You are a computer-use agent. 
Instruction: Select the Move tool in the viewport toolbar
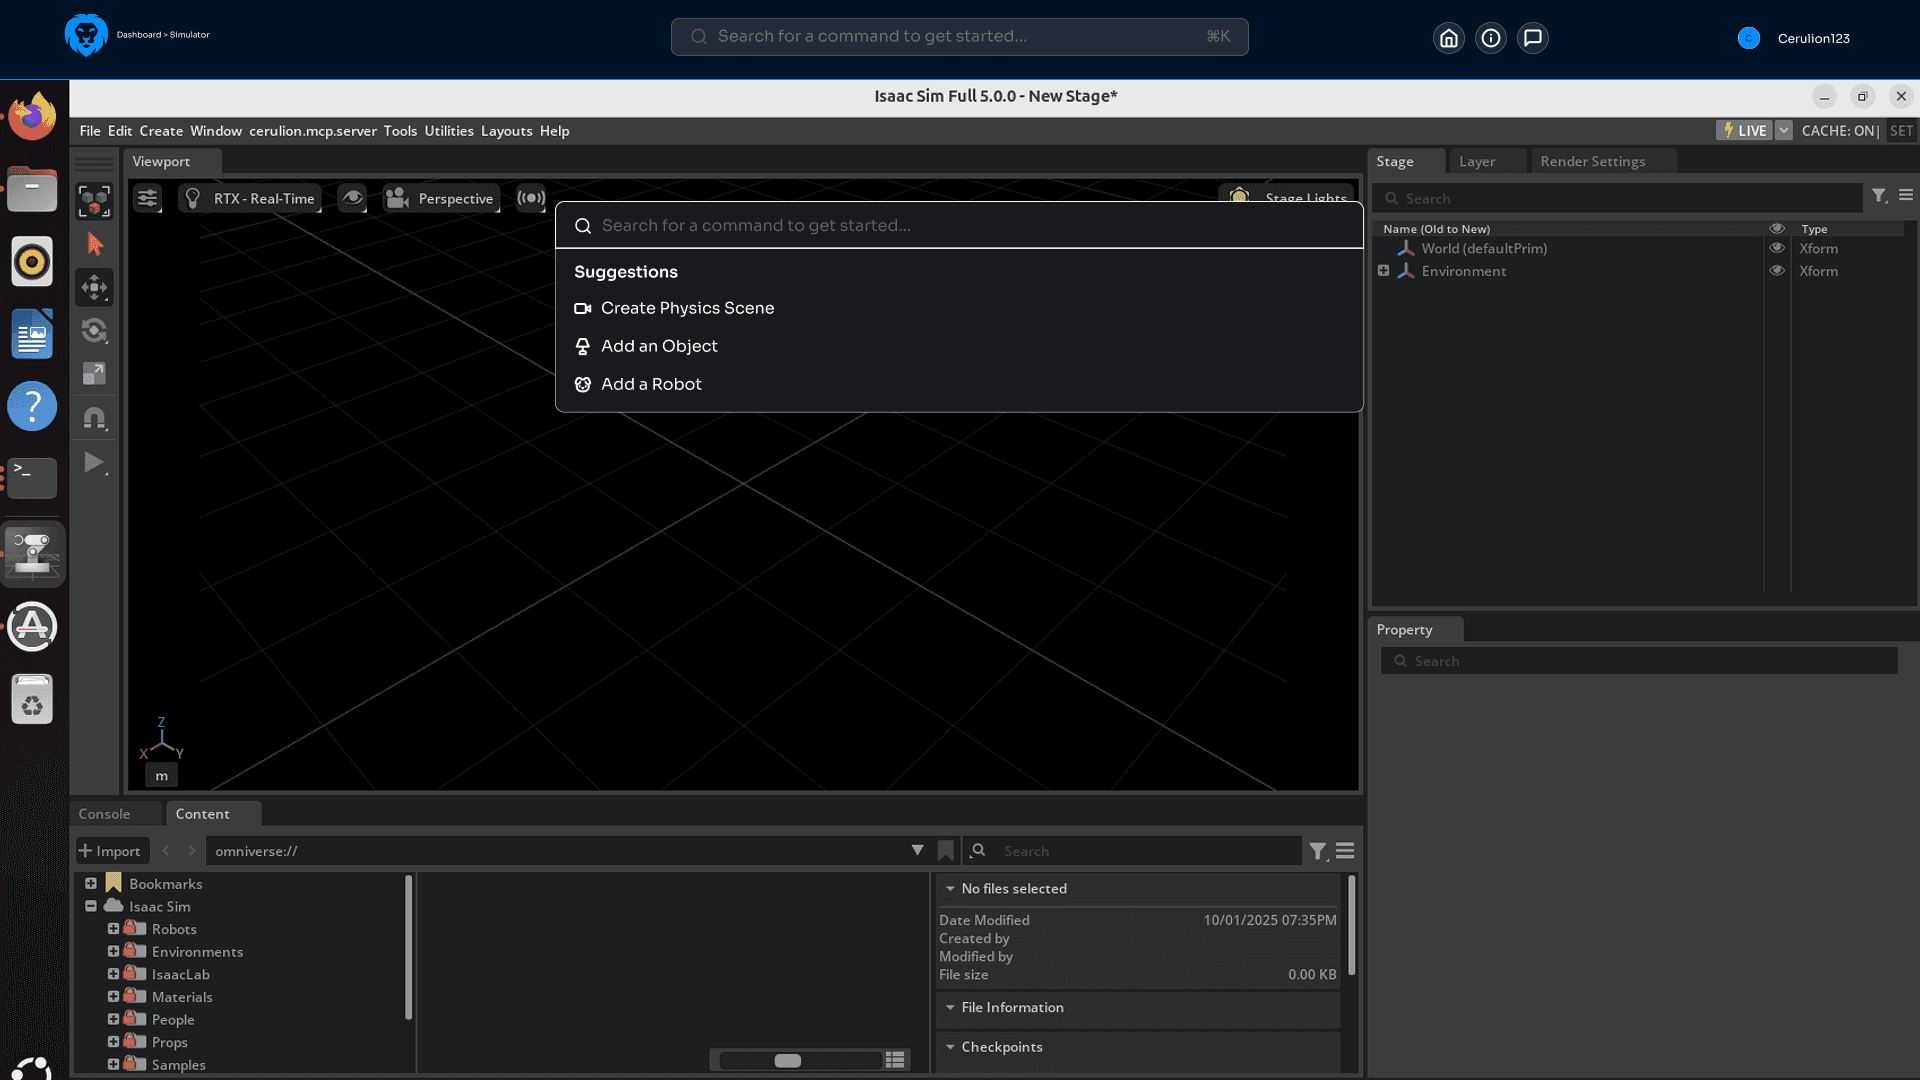tap(94, 288)
